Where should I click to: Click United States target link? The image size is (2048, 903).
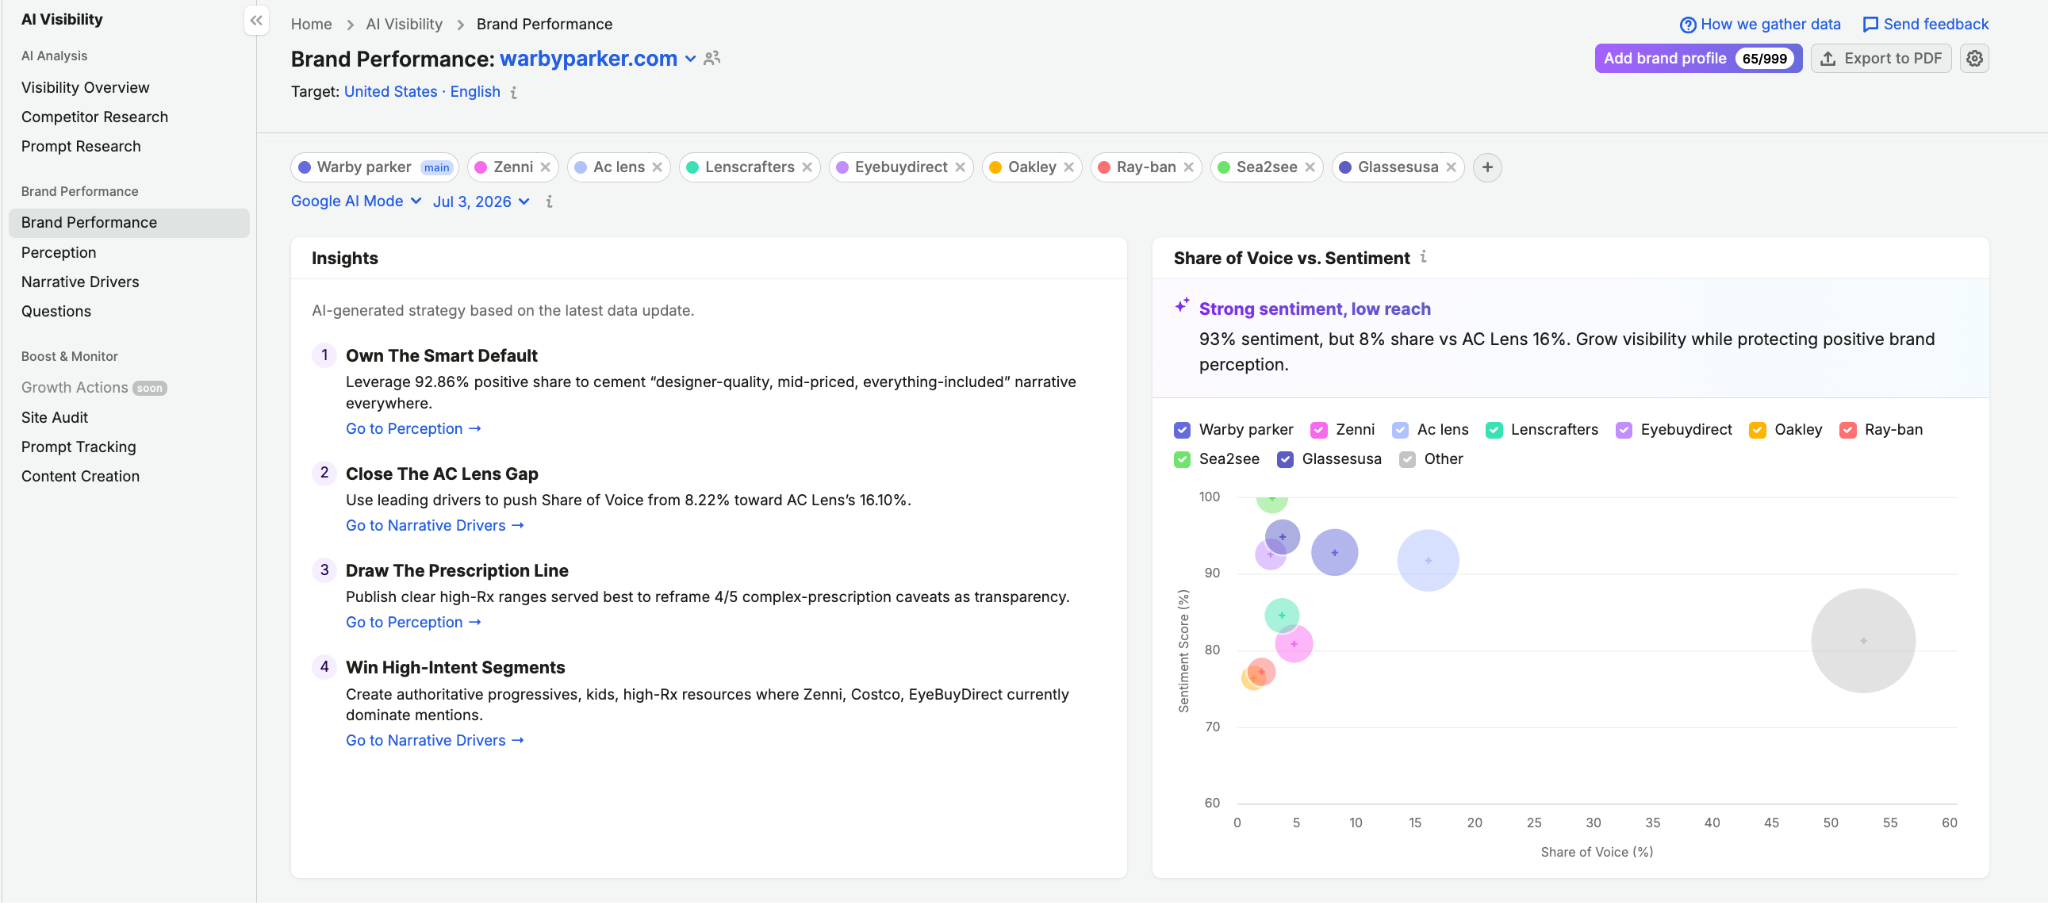click(x=391, y=92)
